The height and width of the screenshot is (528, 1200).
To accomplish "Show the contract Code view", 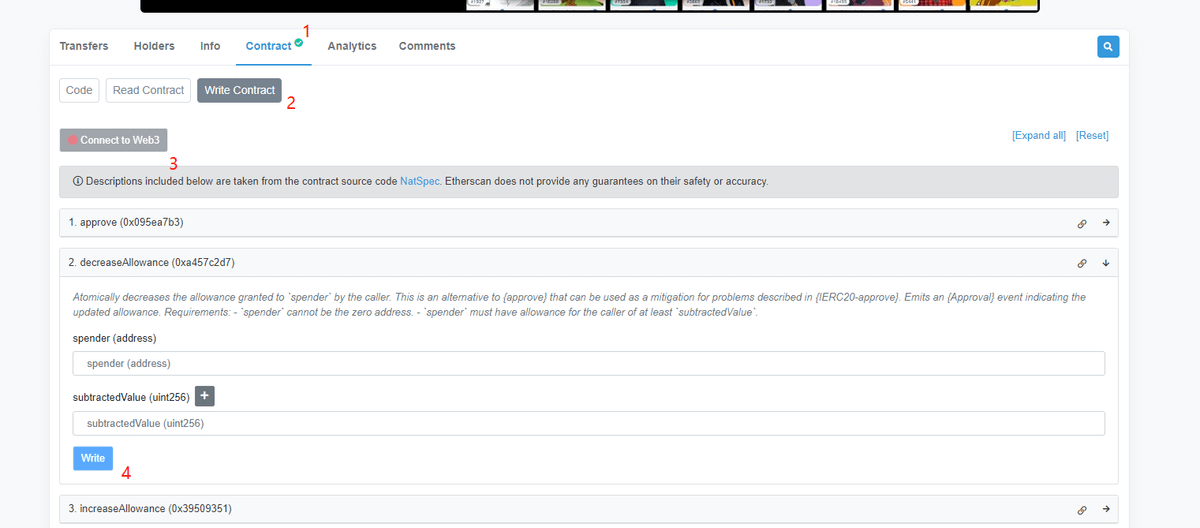I will (x=79, y=90).
